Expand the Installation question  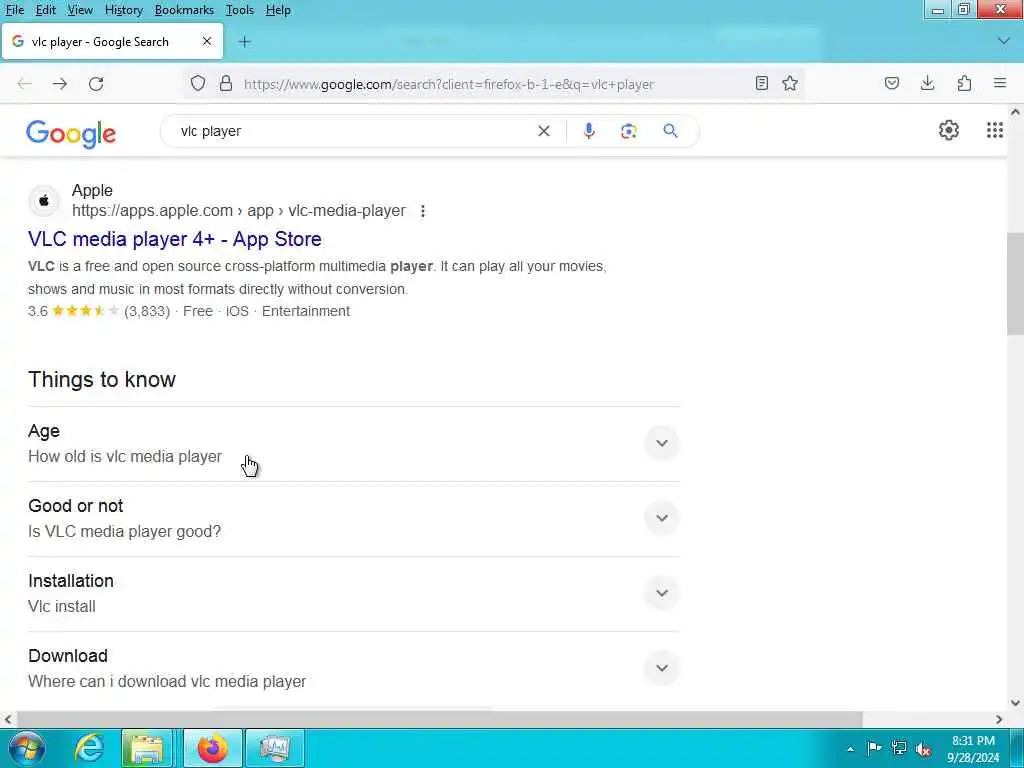(662, 594)
